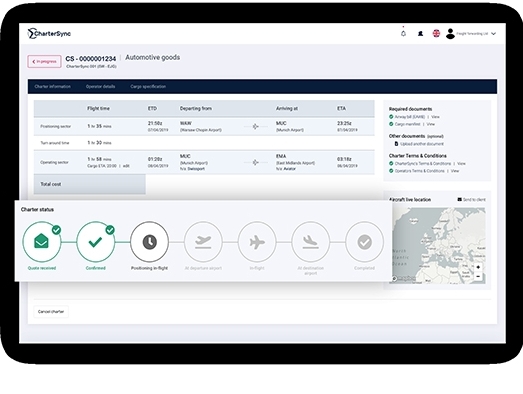Click the Completed status icon
The image size is (523, 394).
click(x=365, y=242)
